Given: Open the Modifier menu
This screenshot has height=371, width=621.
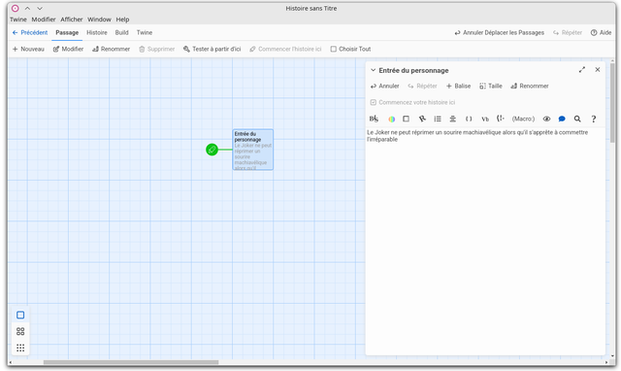Looking at the screenshot, I should 44,19.
